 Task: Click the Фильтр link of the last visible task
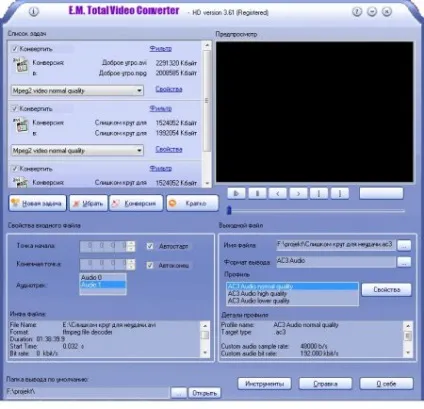click(x=161, y=169)
